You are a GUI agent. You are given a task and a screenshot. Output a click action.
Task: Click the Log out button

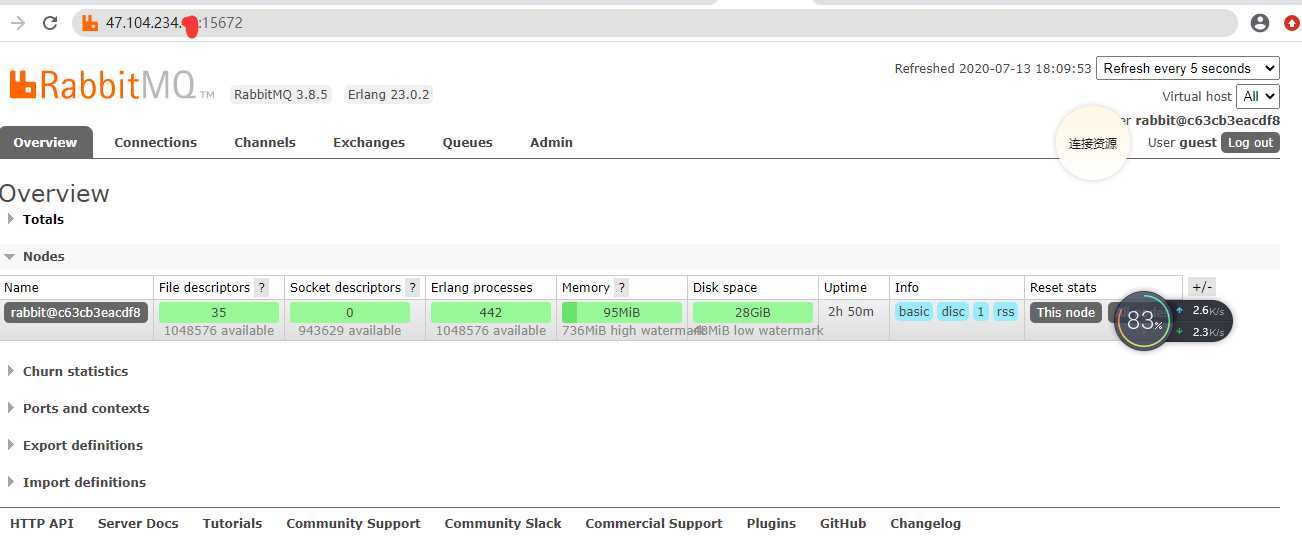coord(1250,142)
